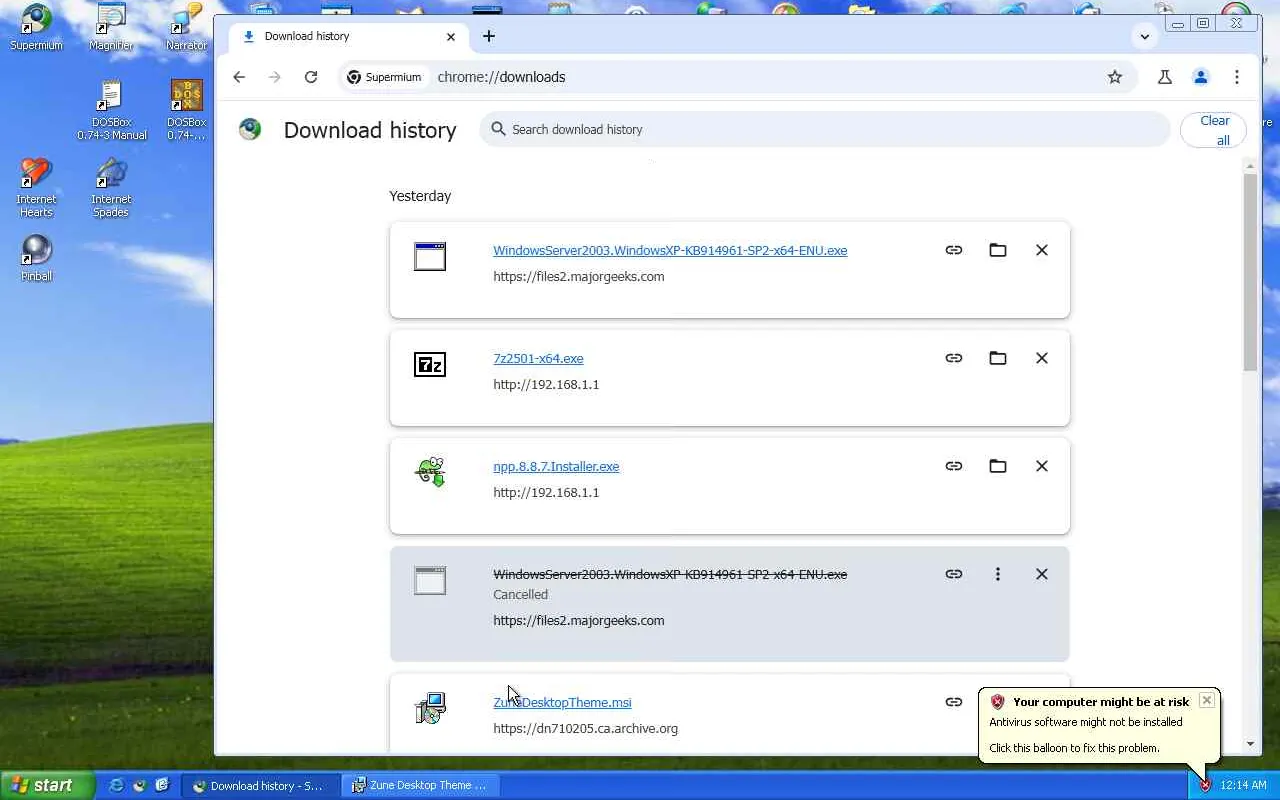Click the scrollbar down arrow
Image resolution: width=1280 pixels, height=800 pixels.
coord(1251,744)
